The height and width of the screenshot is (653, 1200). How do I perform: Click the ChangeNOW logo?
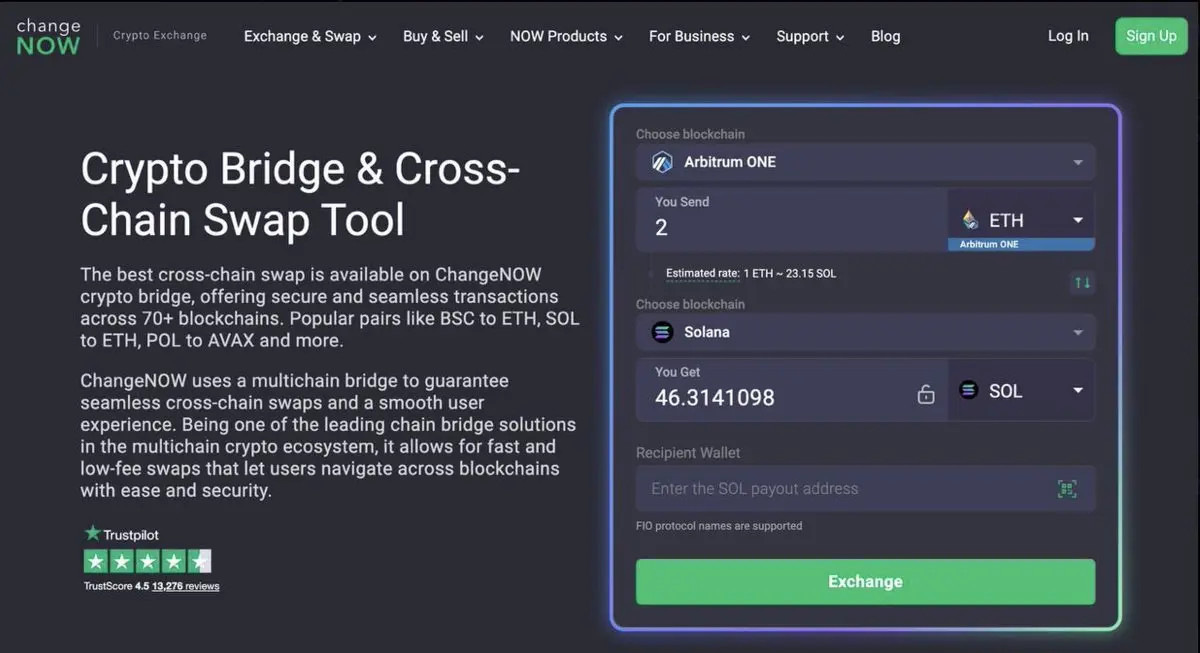48,36
